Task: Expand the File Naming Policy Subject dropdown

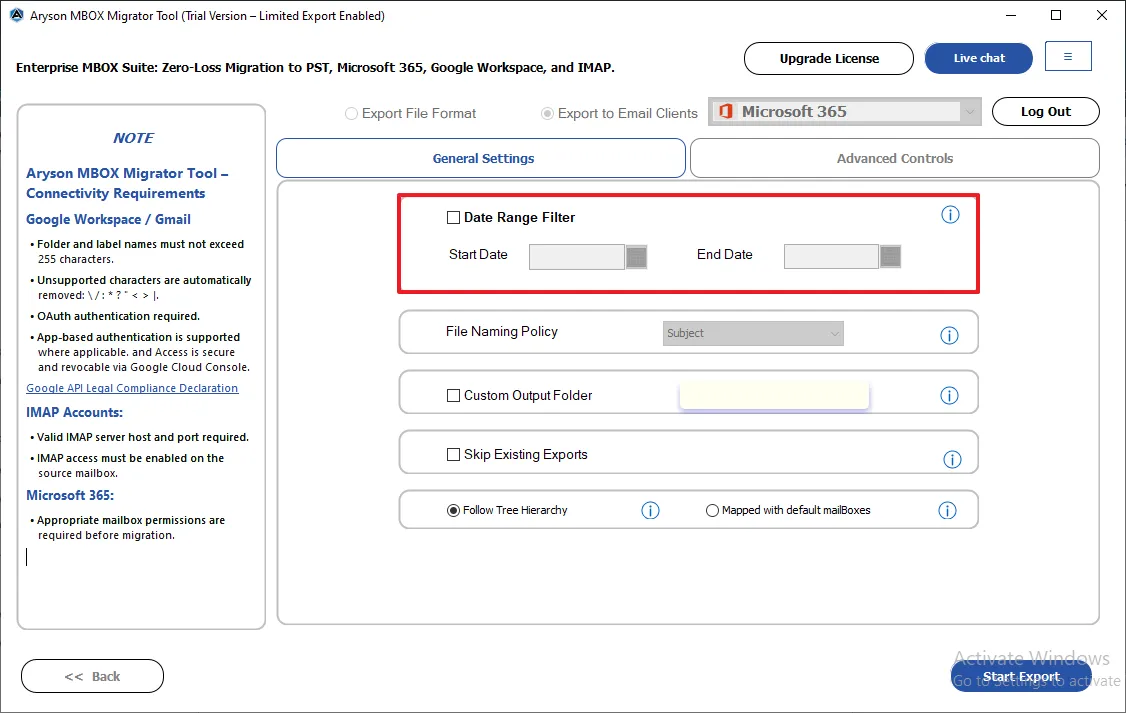Action: pos(753,333)
